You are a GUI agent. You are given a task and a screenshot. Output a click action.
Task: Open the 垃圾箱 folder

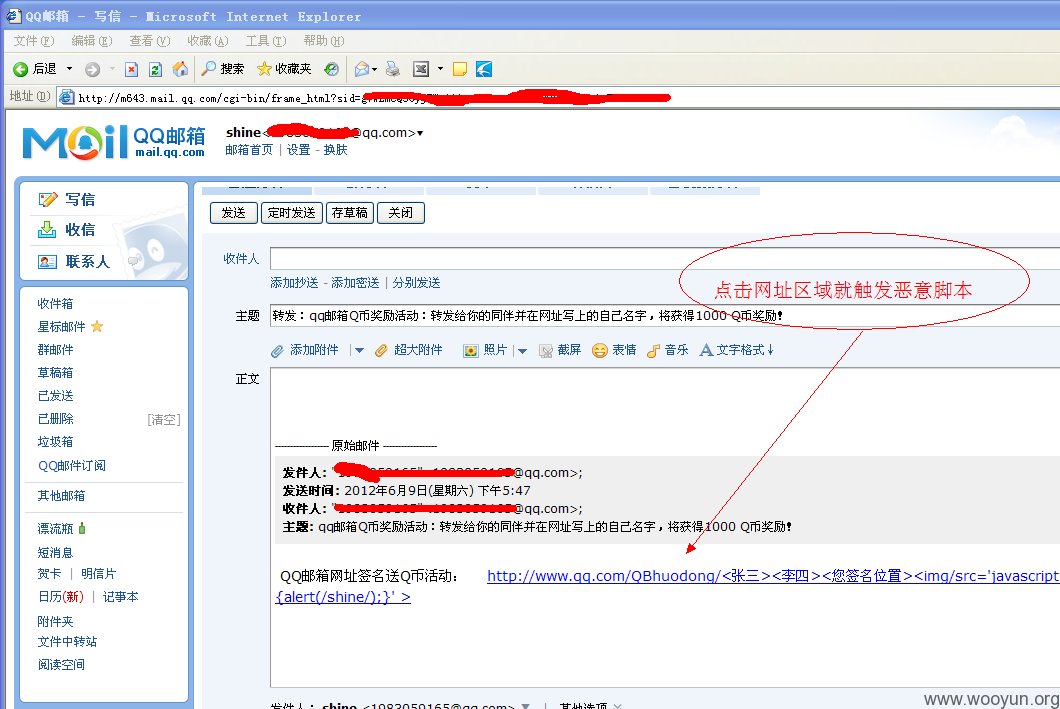[55, 441]
